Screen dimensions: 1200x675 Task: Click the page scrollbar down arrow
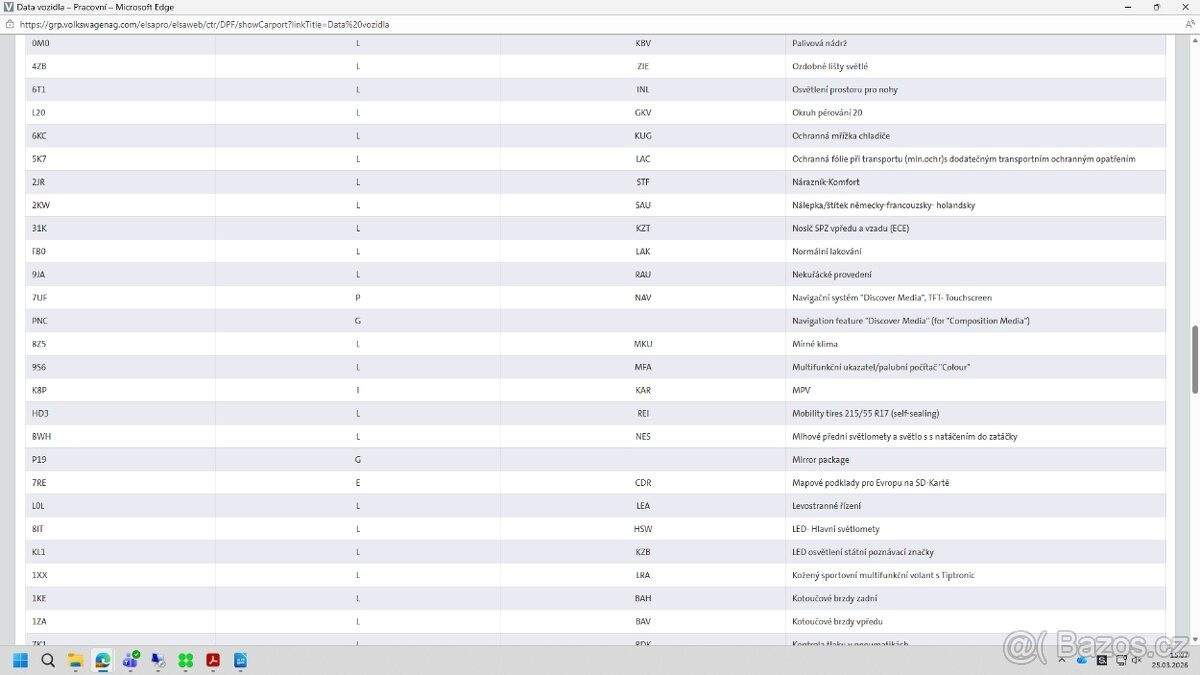pyautogui.click(x=1192, y=640)
